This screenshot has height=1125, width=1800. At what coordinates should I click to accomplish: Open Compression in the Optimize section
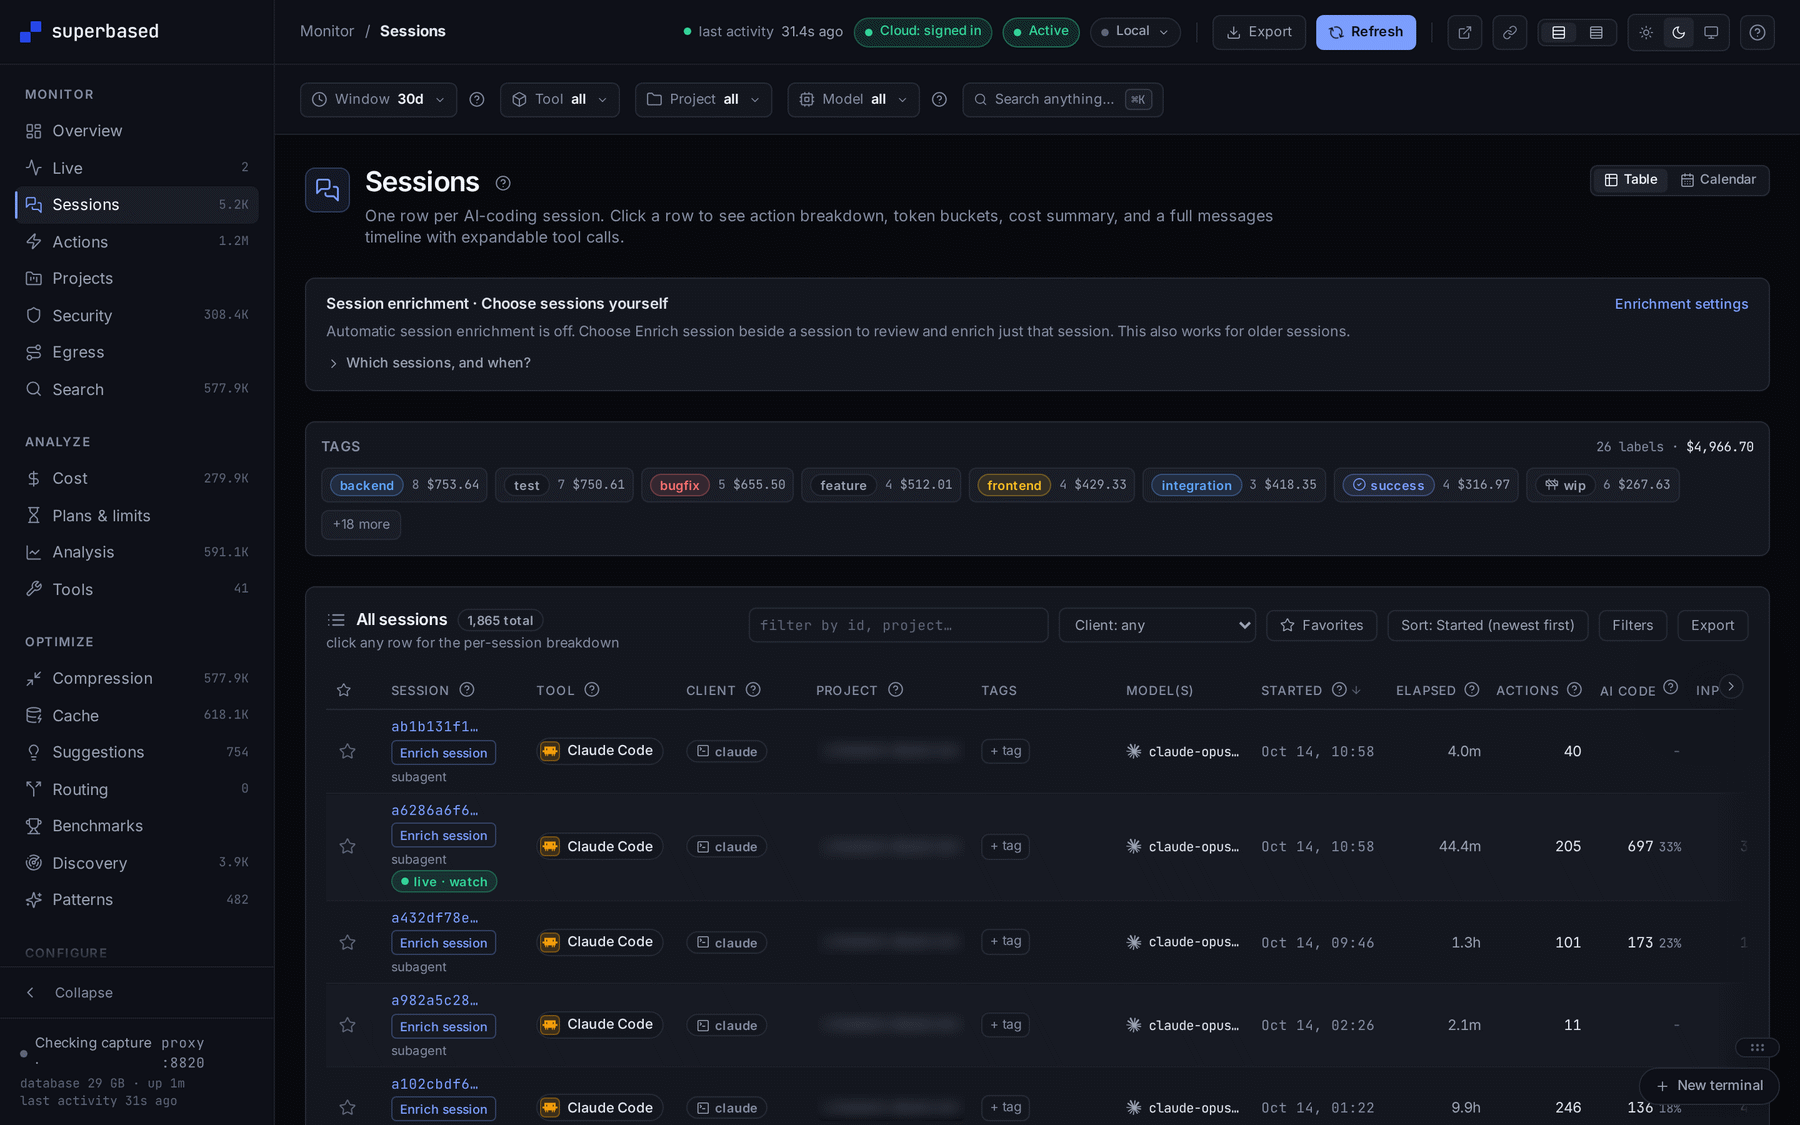137,679
